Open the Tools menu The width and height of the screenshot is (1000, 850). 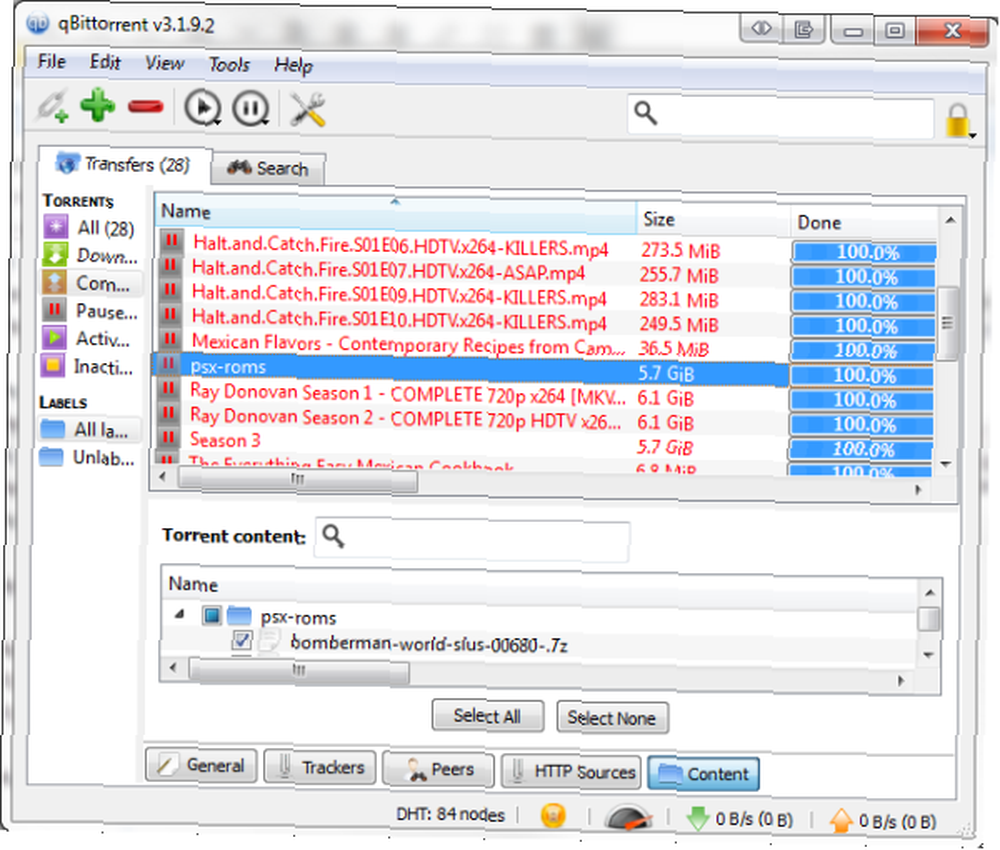click(229, 64)
